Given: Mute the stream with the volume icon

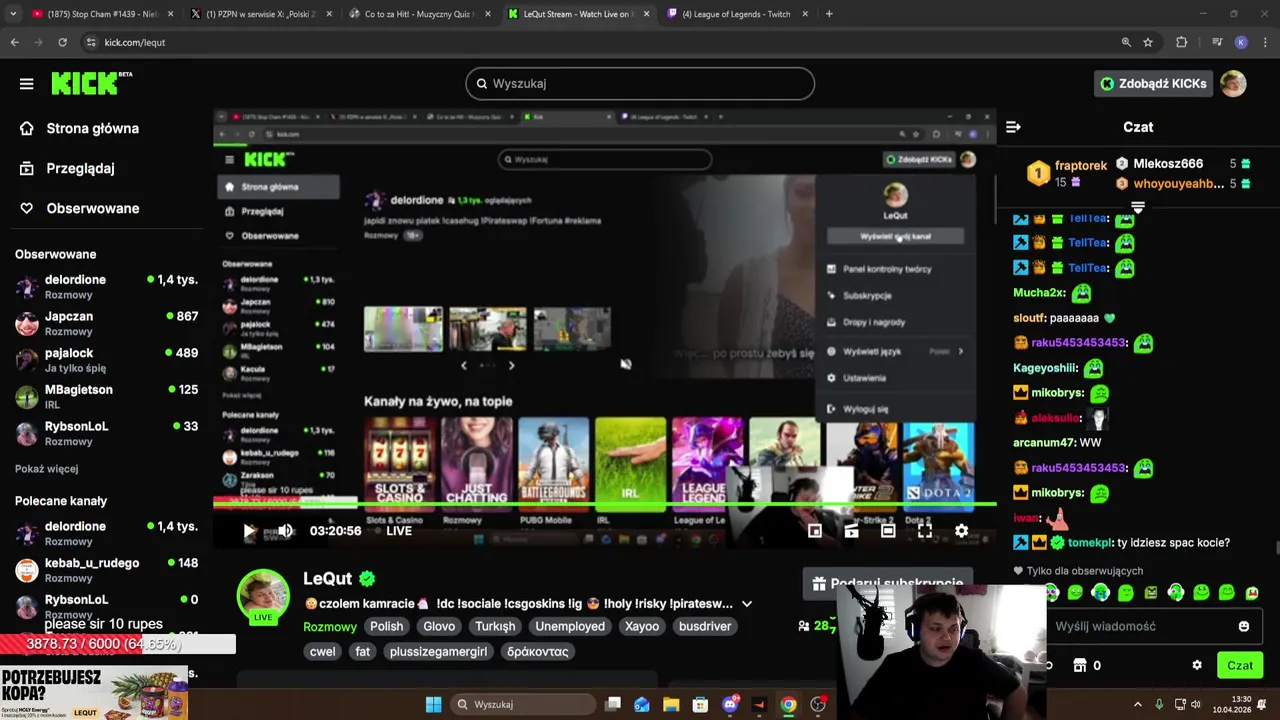Looking at the screenshot, I should (x=286, y=531).
